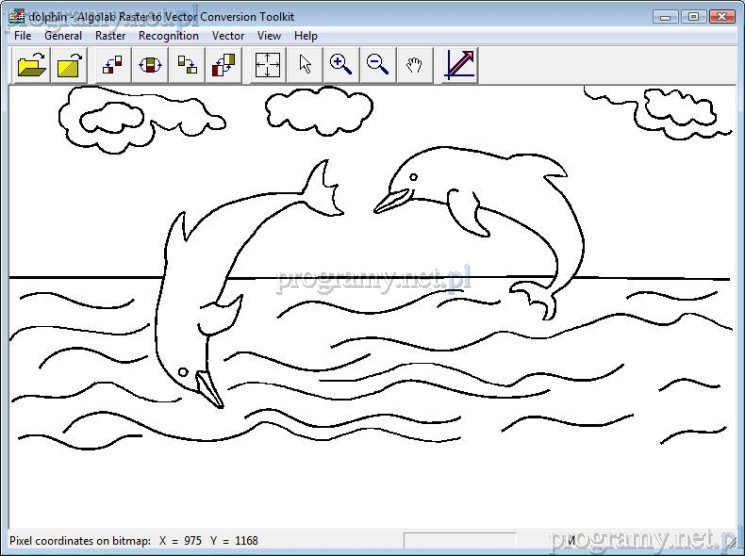Open the Help menu
This screenshot has height=556, width=745.
[x=305, y=36]
